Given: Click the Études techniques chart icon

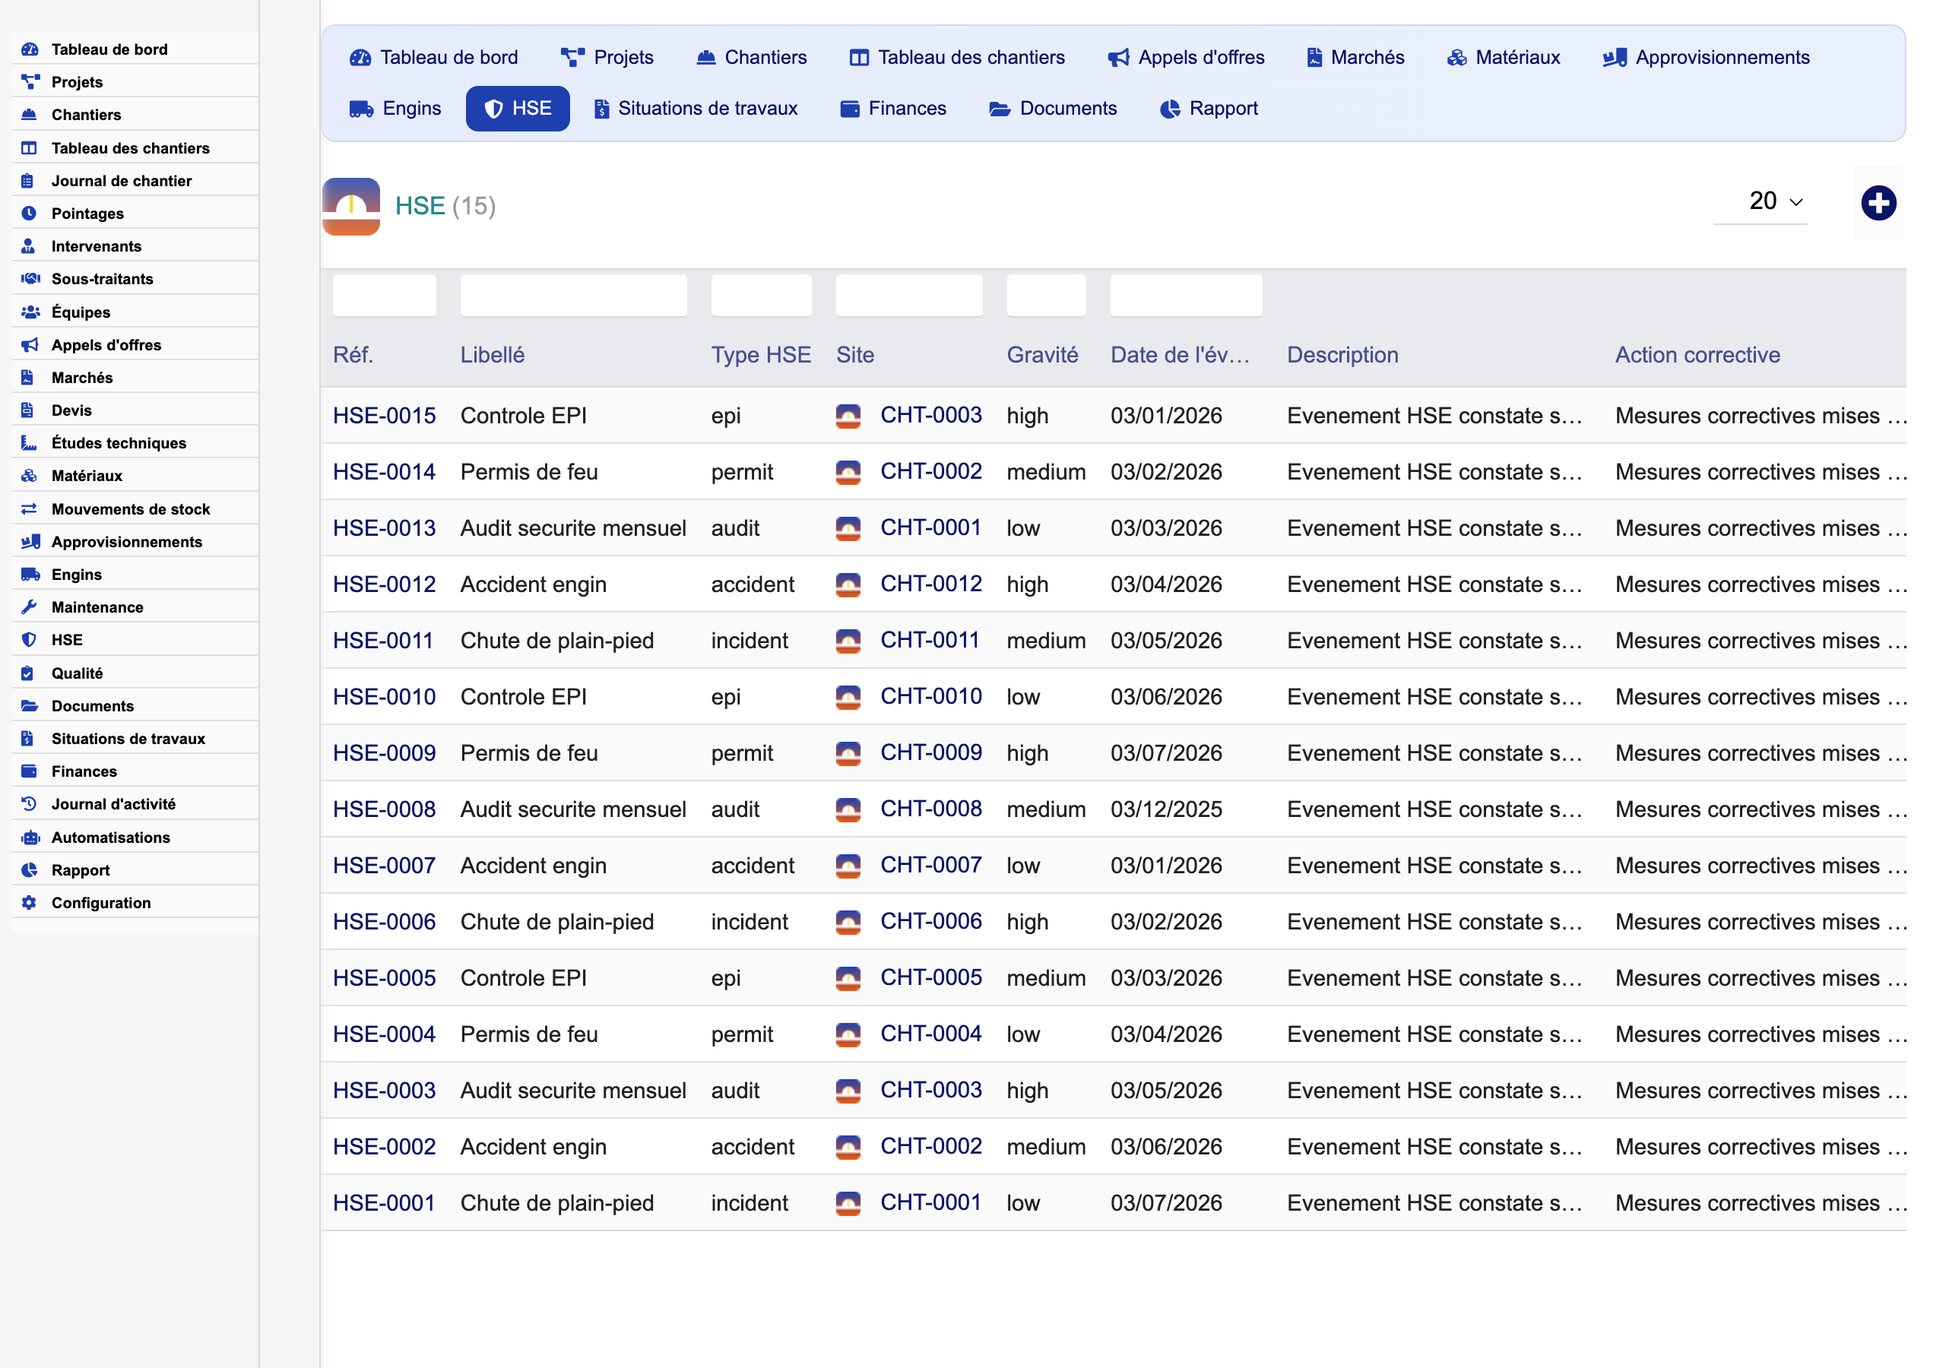Looking at the screenshot, I should coord(30,443).
